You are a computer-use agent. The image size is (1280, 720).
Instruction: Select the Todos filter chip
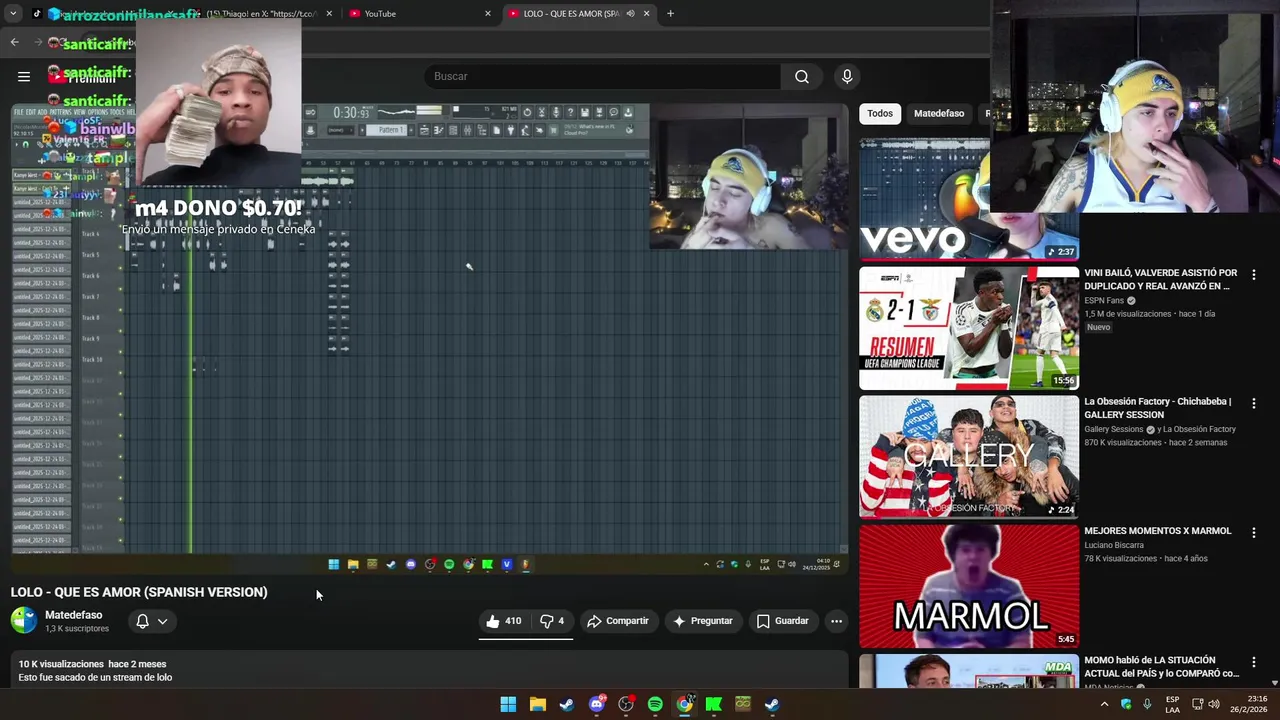point(880,113)
